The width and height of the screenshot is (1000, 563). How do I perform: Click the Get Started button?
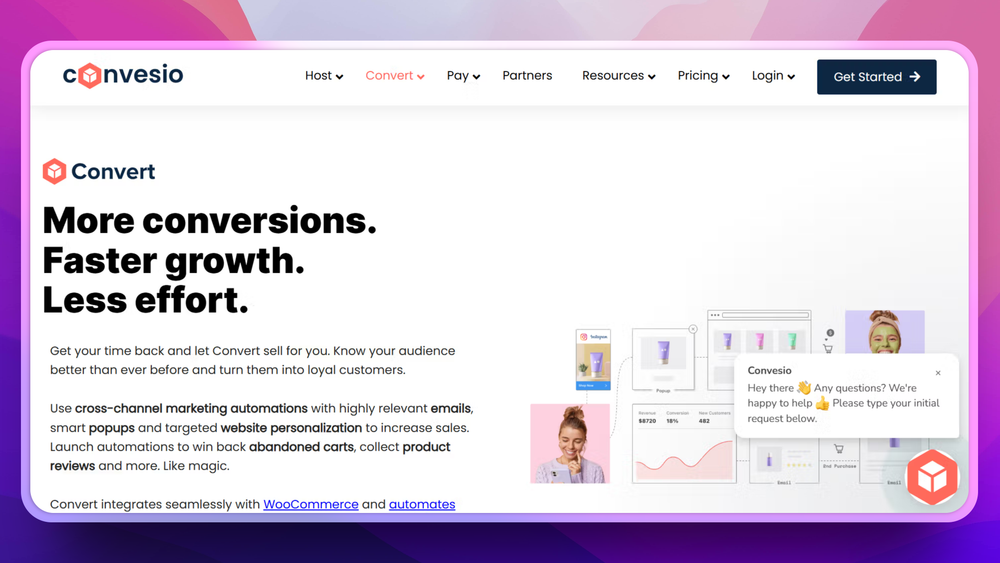(x=876, y=77)
